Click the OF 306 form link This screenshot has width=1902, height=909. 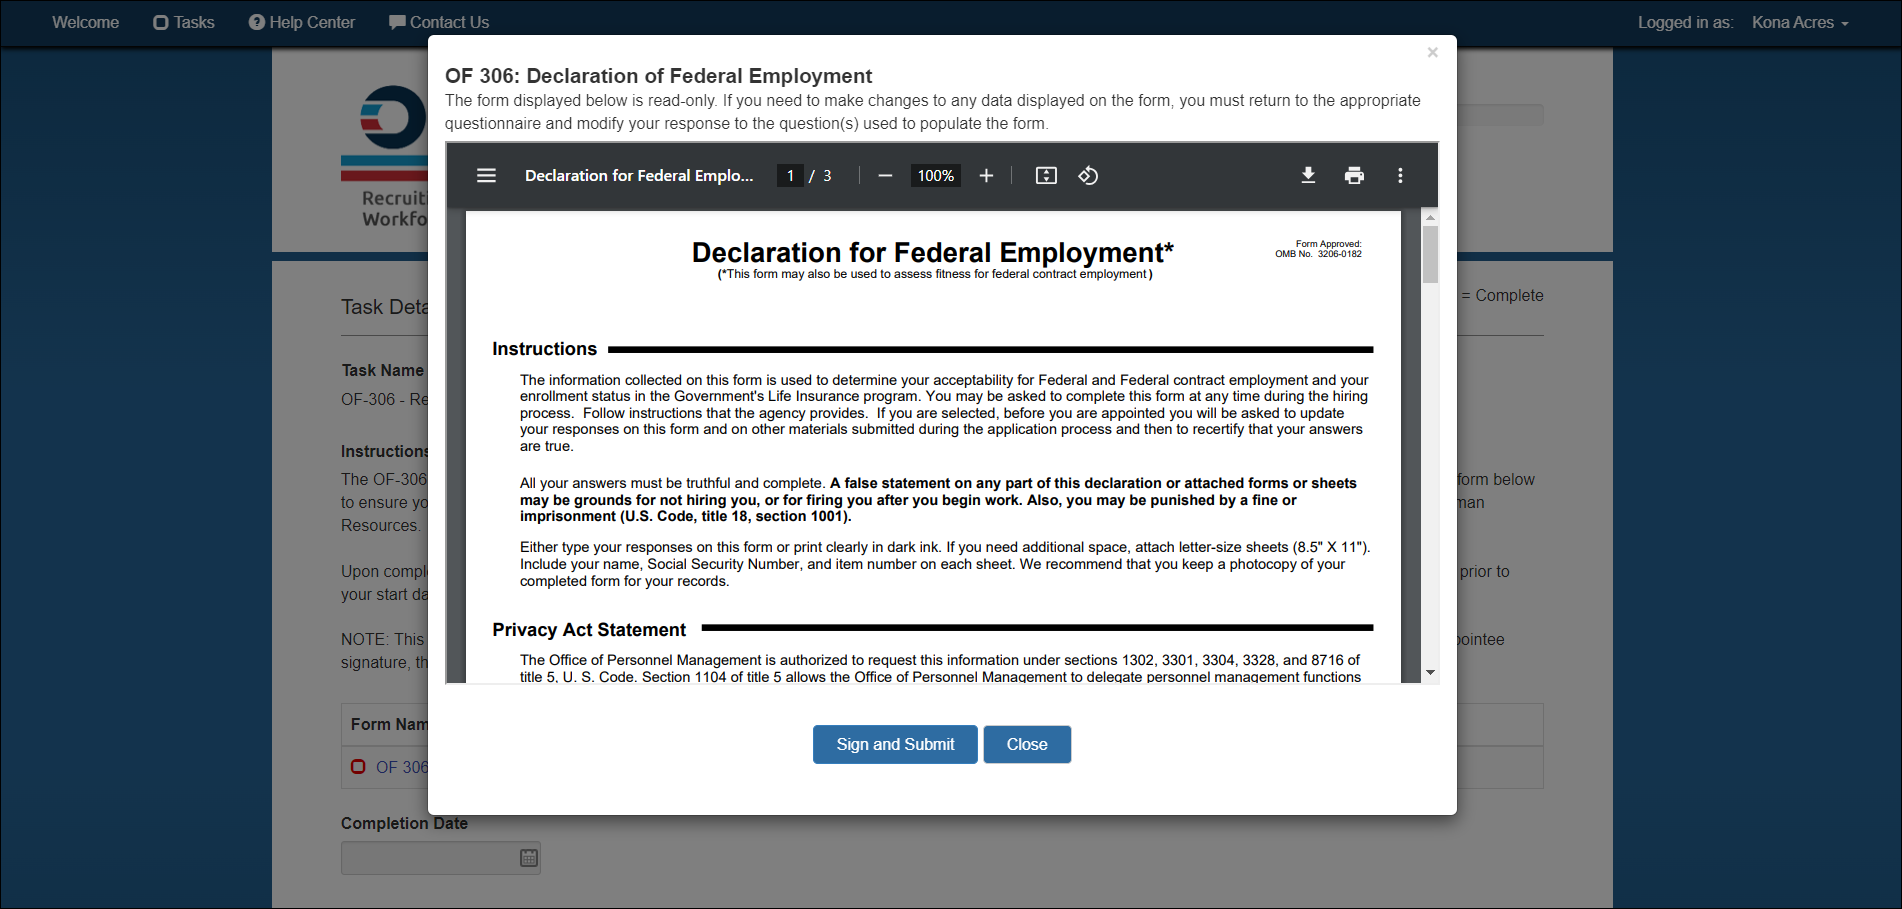click(x=401, y=767)
